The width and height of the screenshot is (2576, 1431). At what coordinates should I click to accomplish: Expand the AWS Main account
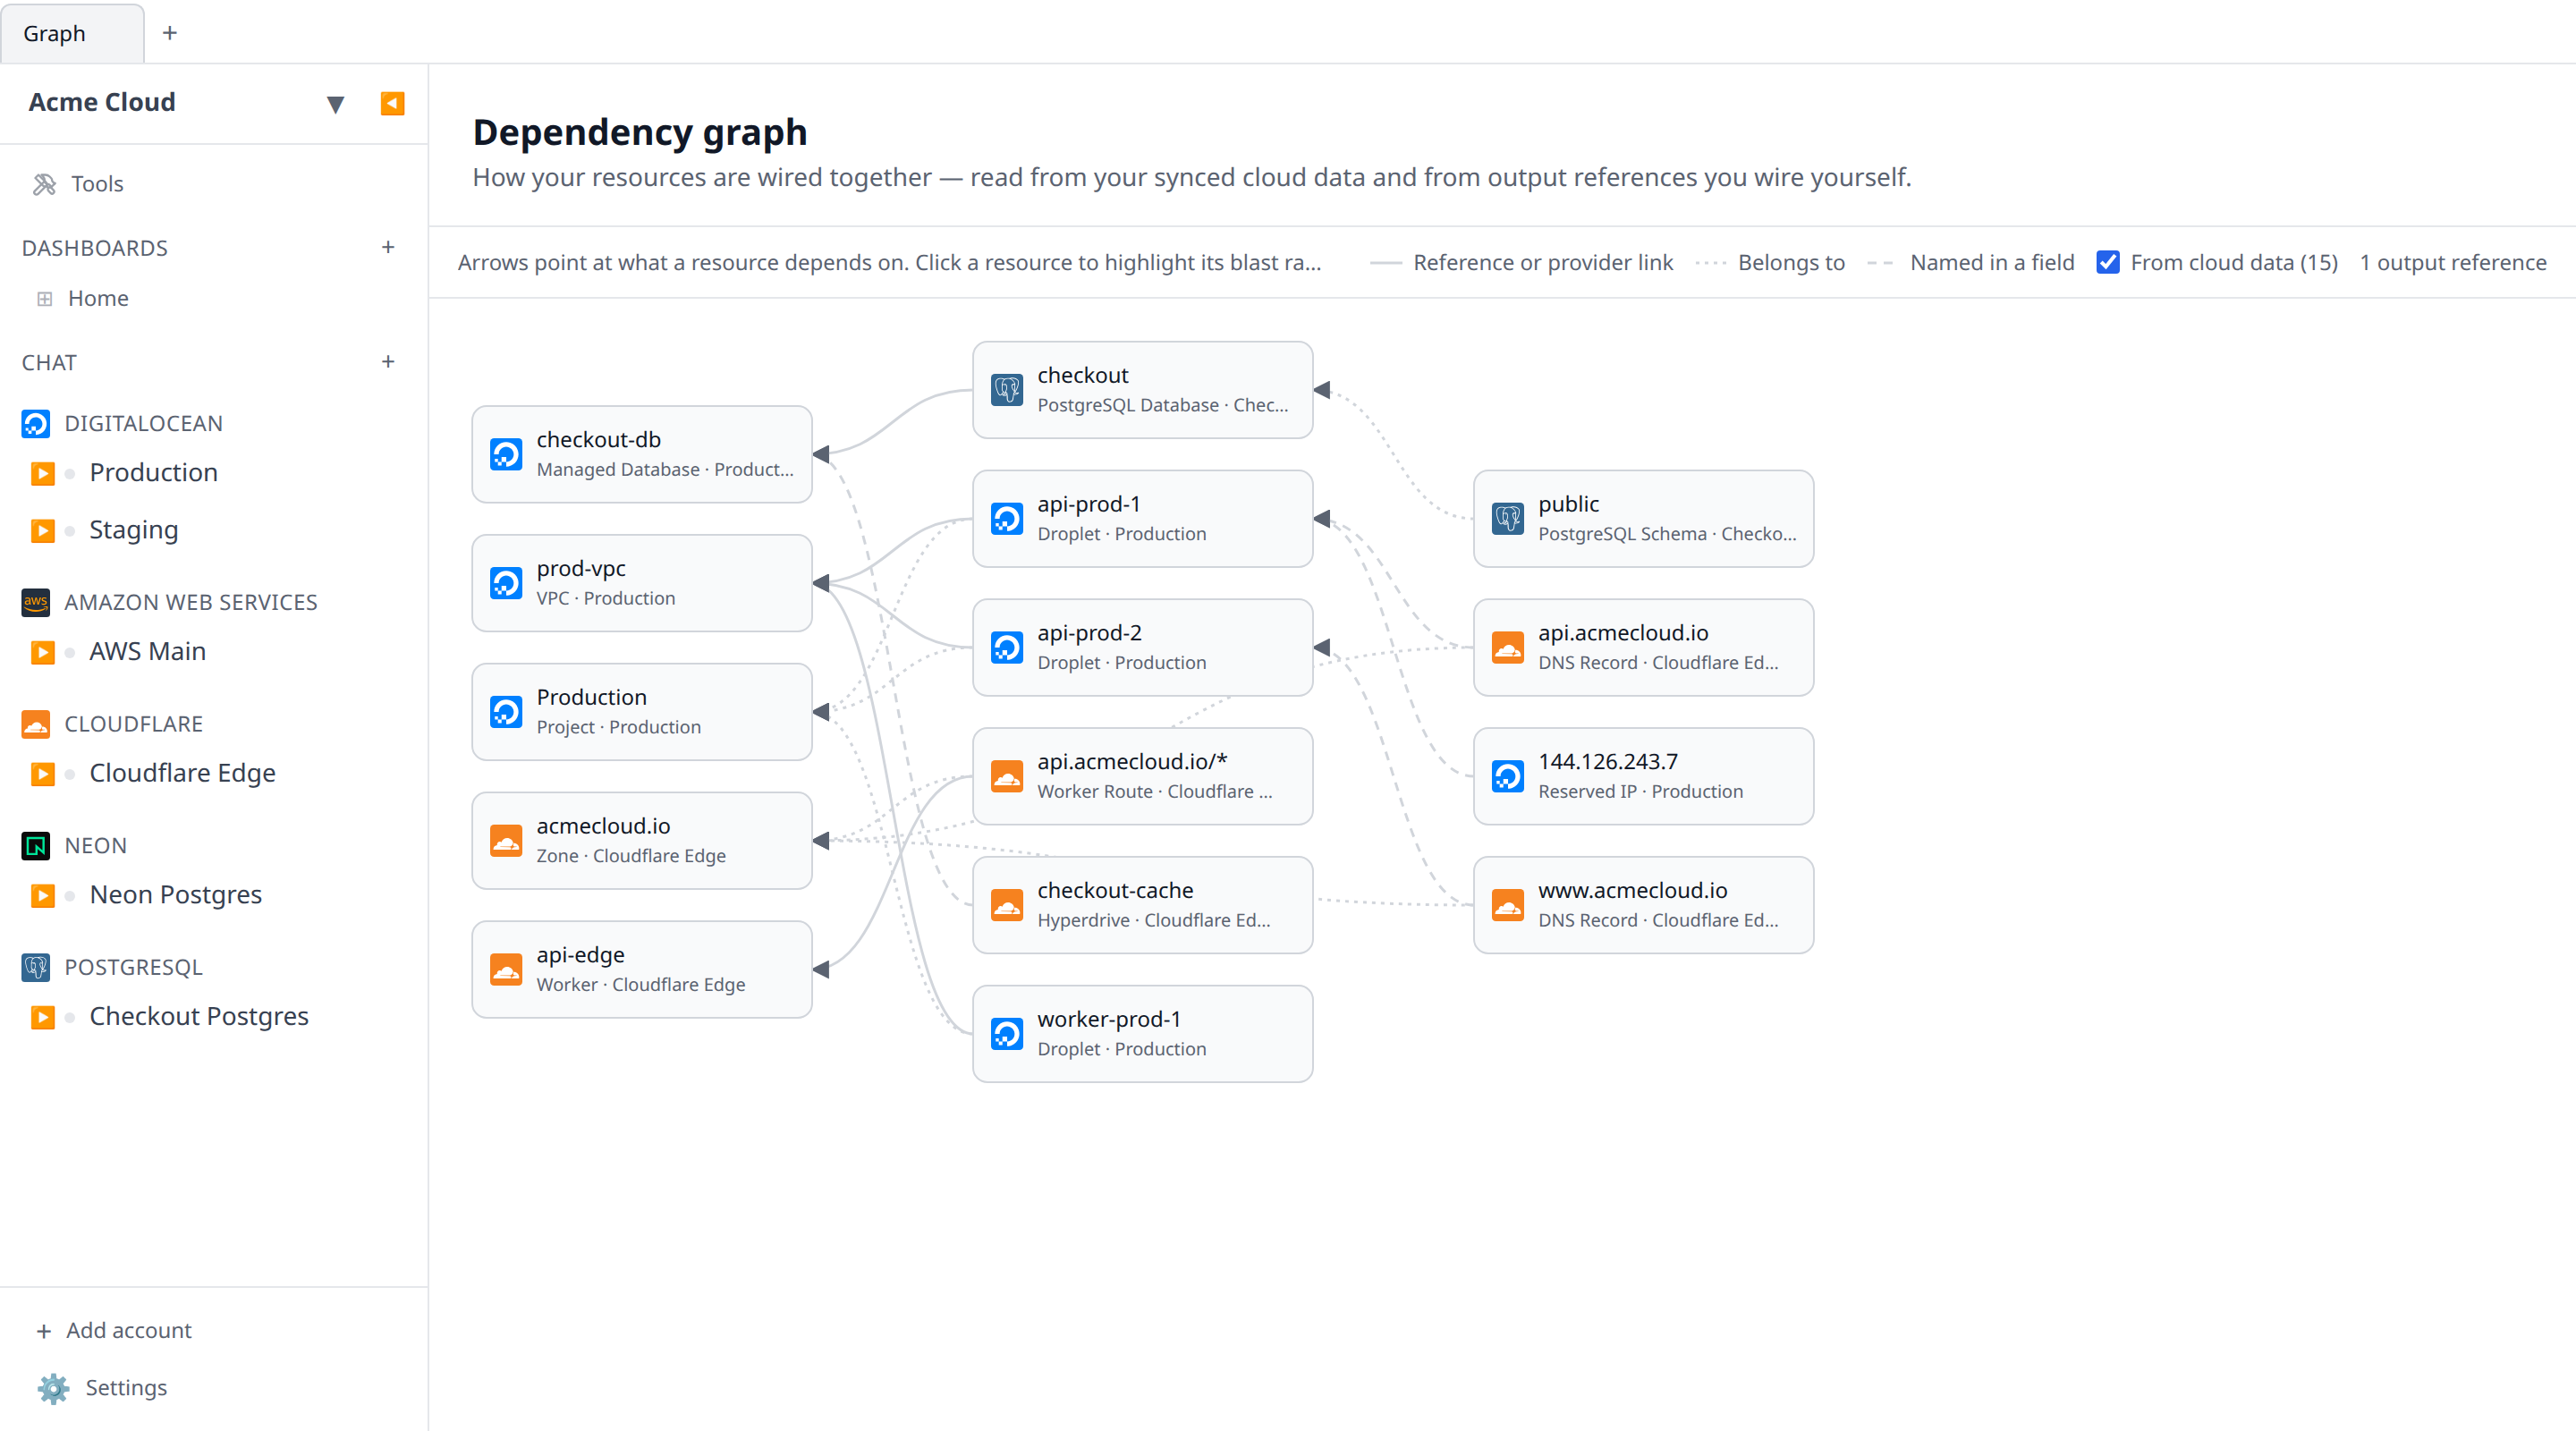pyautogui.click(x=42, y=652)
